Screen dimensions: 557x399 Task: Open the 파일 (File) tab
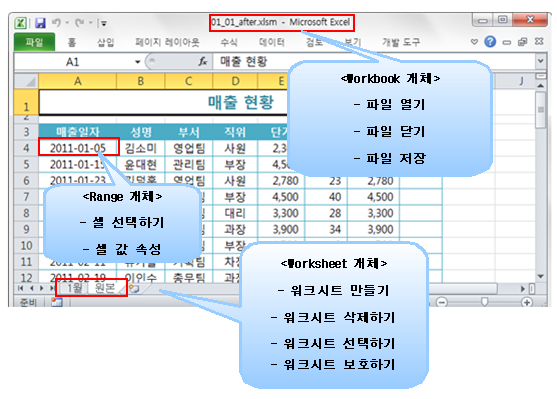34,42
